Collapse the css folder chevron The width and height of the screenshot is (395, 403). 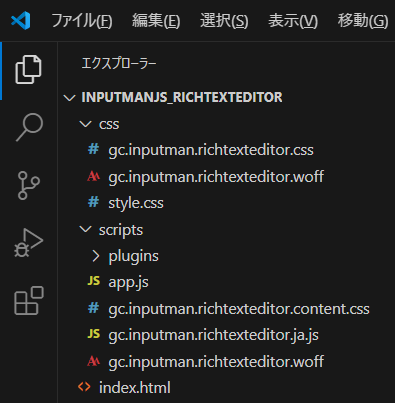(x=86, y=124)
